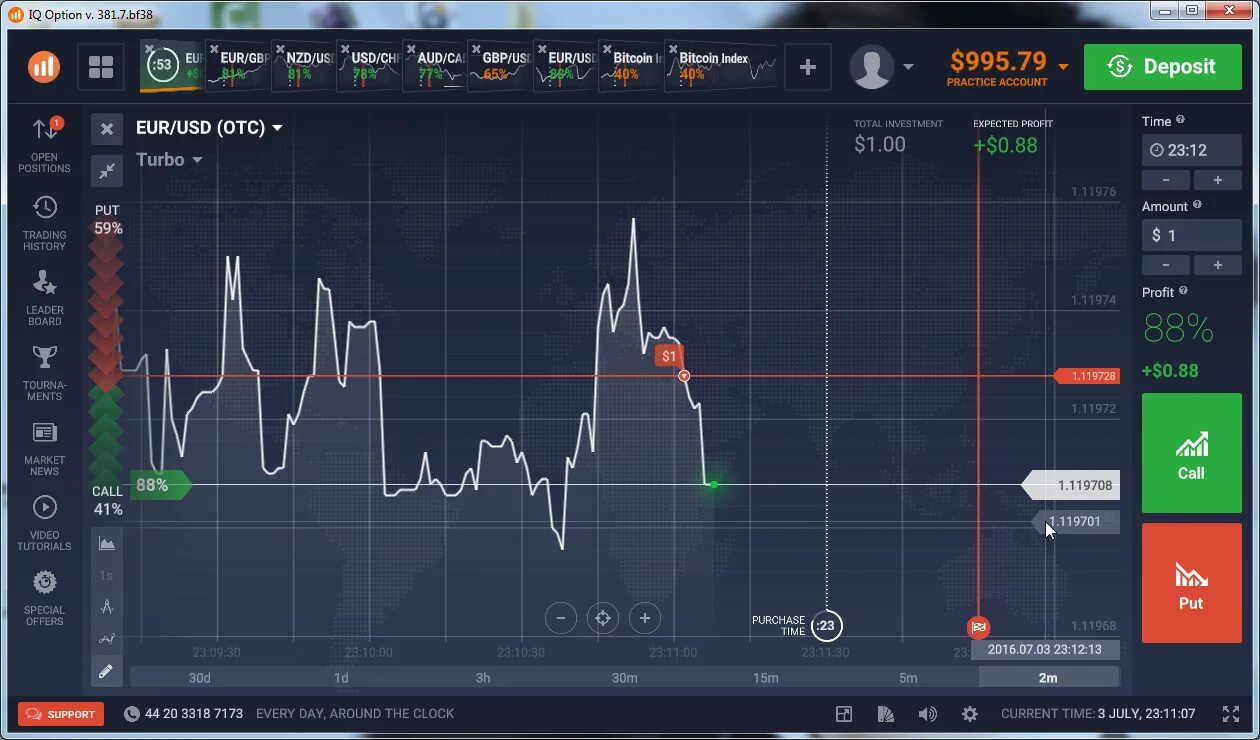Viewport: 1260px width, 740px height.
Task: Close the EUR/USD chart with X icon
Action: coord(107,129)
